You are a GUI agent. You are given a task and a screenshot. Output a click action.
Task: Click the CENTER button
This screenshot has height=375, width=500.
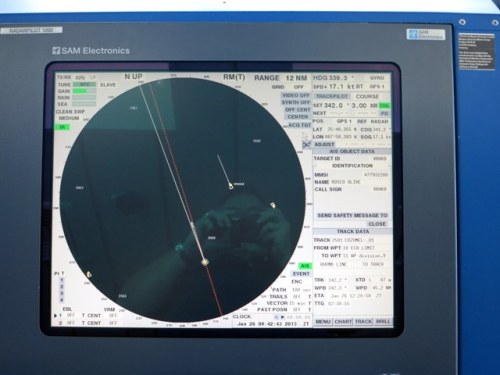point(298,117)
